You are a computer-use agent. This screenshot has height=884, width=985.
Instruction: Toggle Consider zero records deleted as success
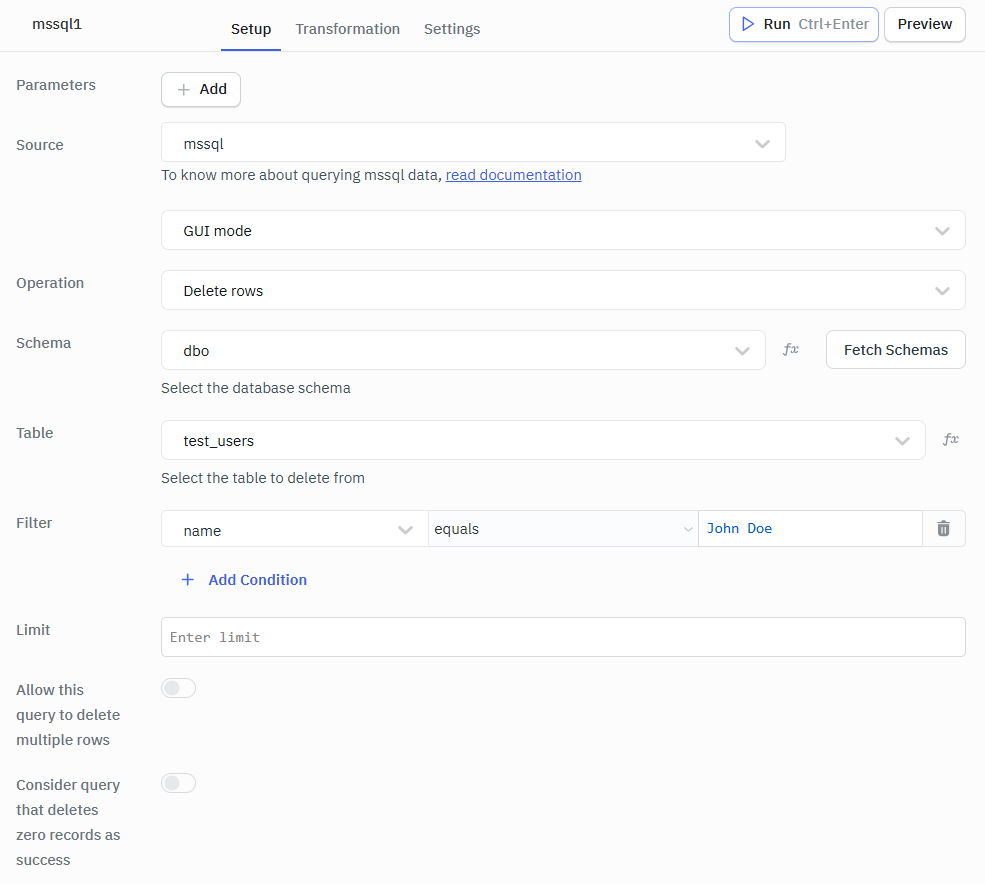[x=178, y=783]
